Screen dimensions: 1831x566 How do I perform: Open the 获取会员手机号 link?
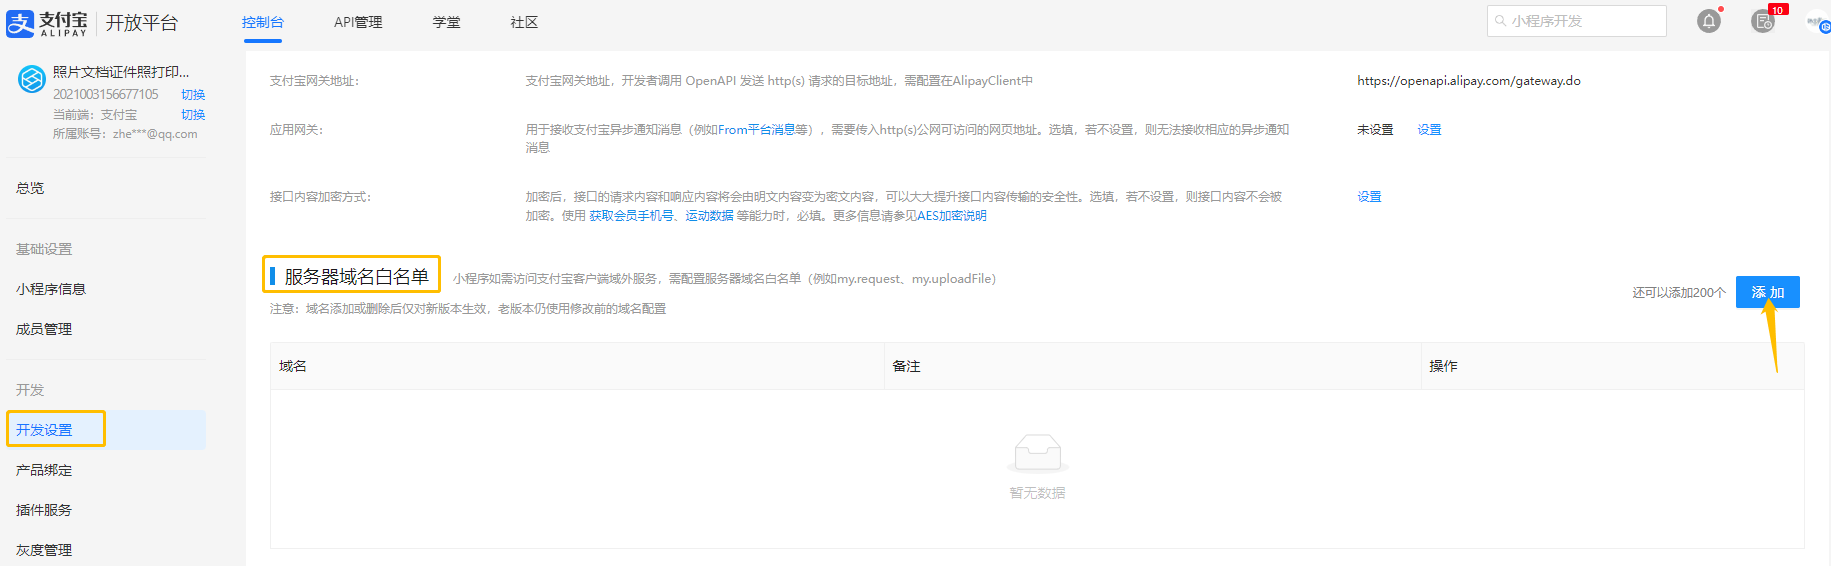[x=631, y=216]
